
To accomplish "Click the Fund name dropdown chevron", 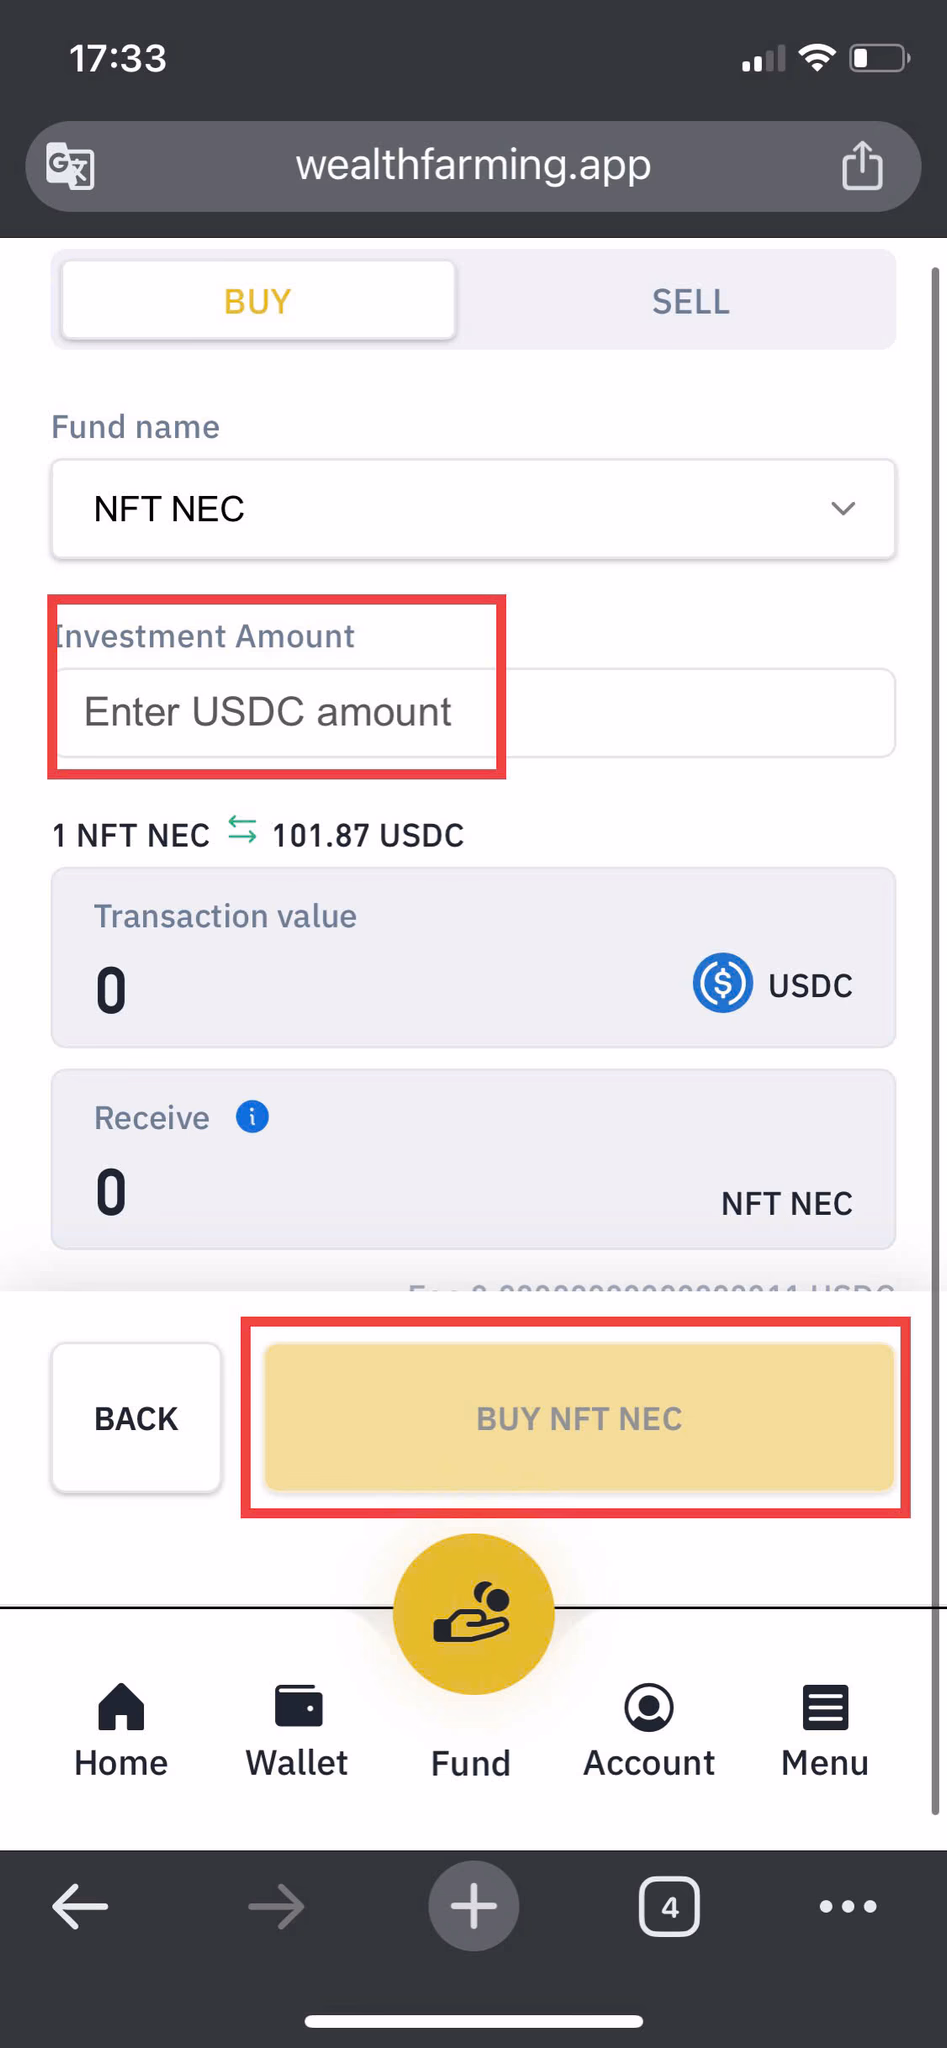I will click(843, 509).
